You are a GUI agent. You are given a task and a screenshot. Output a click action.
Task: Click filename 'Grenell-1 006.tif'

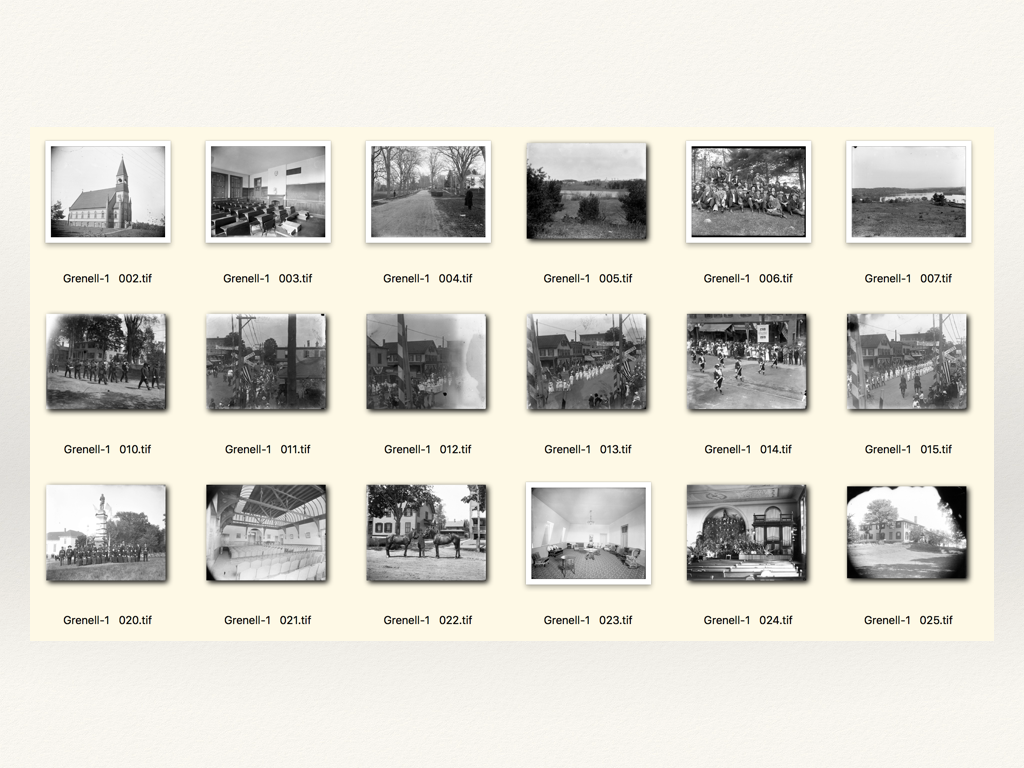[748, 278]
